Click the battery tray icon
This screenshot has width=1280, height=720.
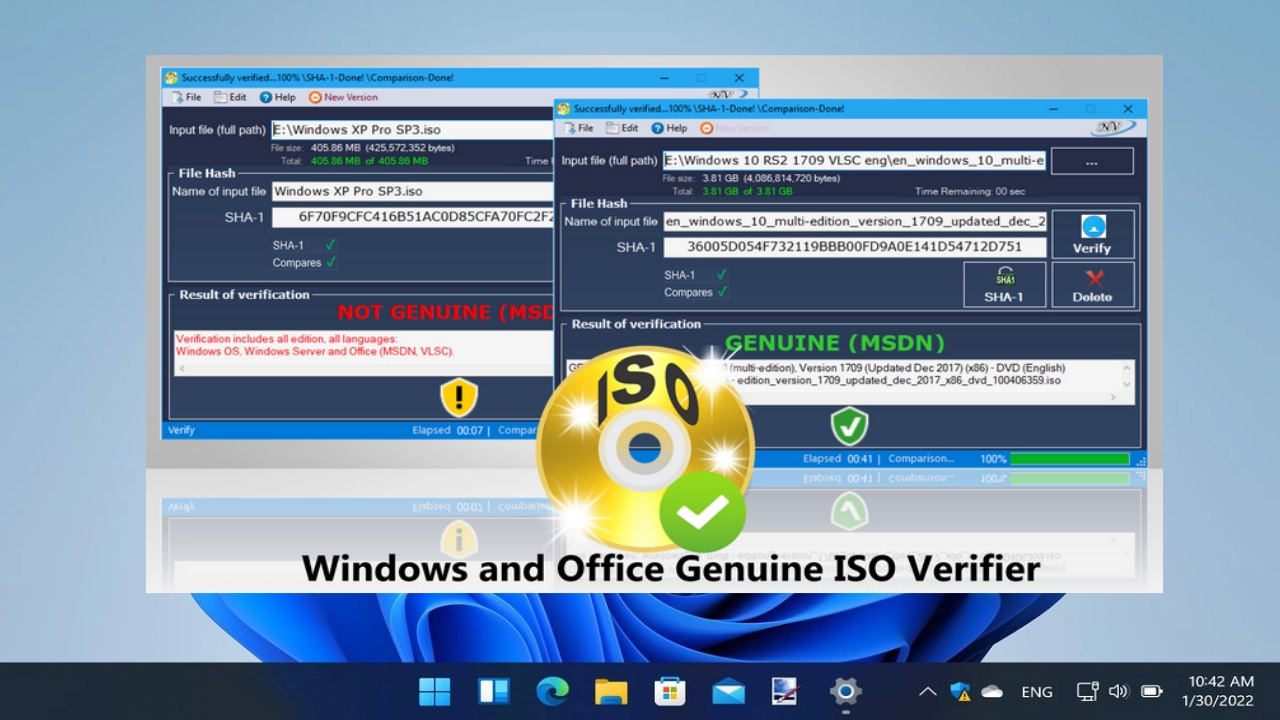[x=1151, y=691]
